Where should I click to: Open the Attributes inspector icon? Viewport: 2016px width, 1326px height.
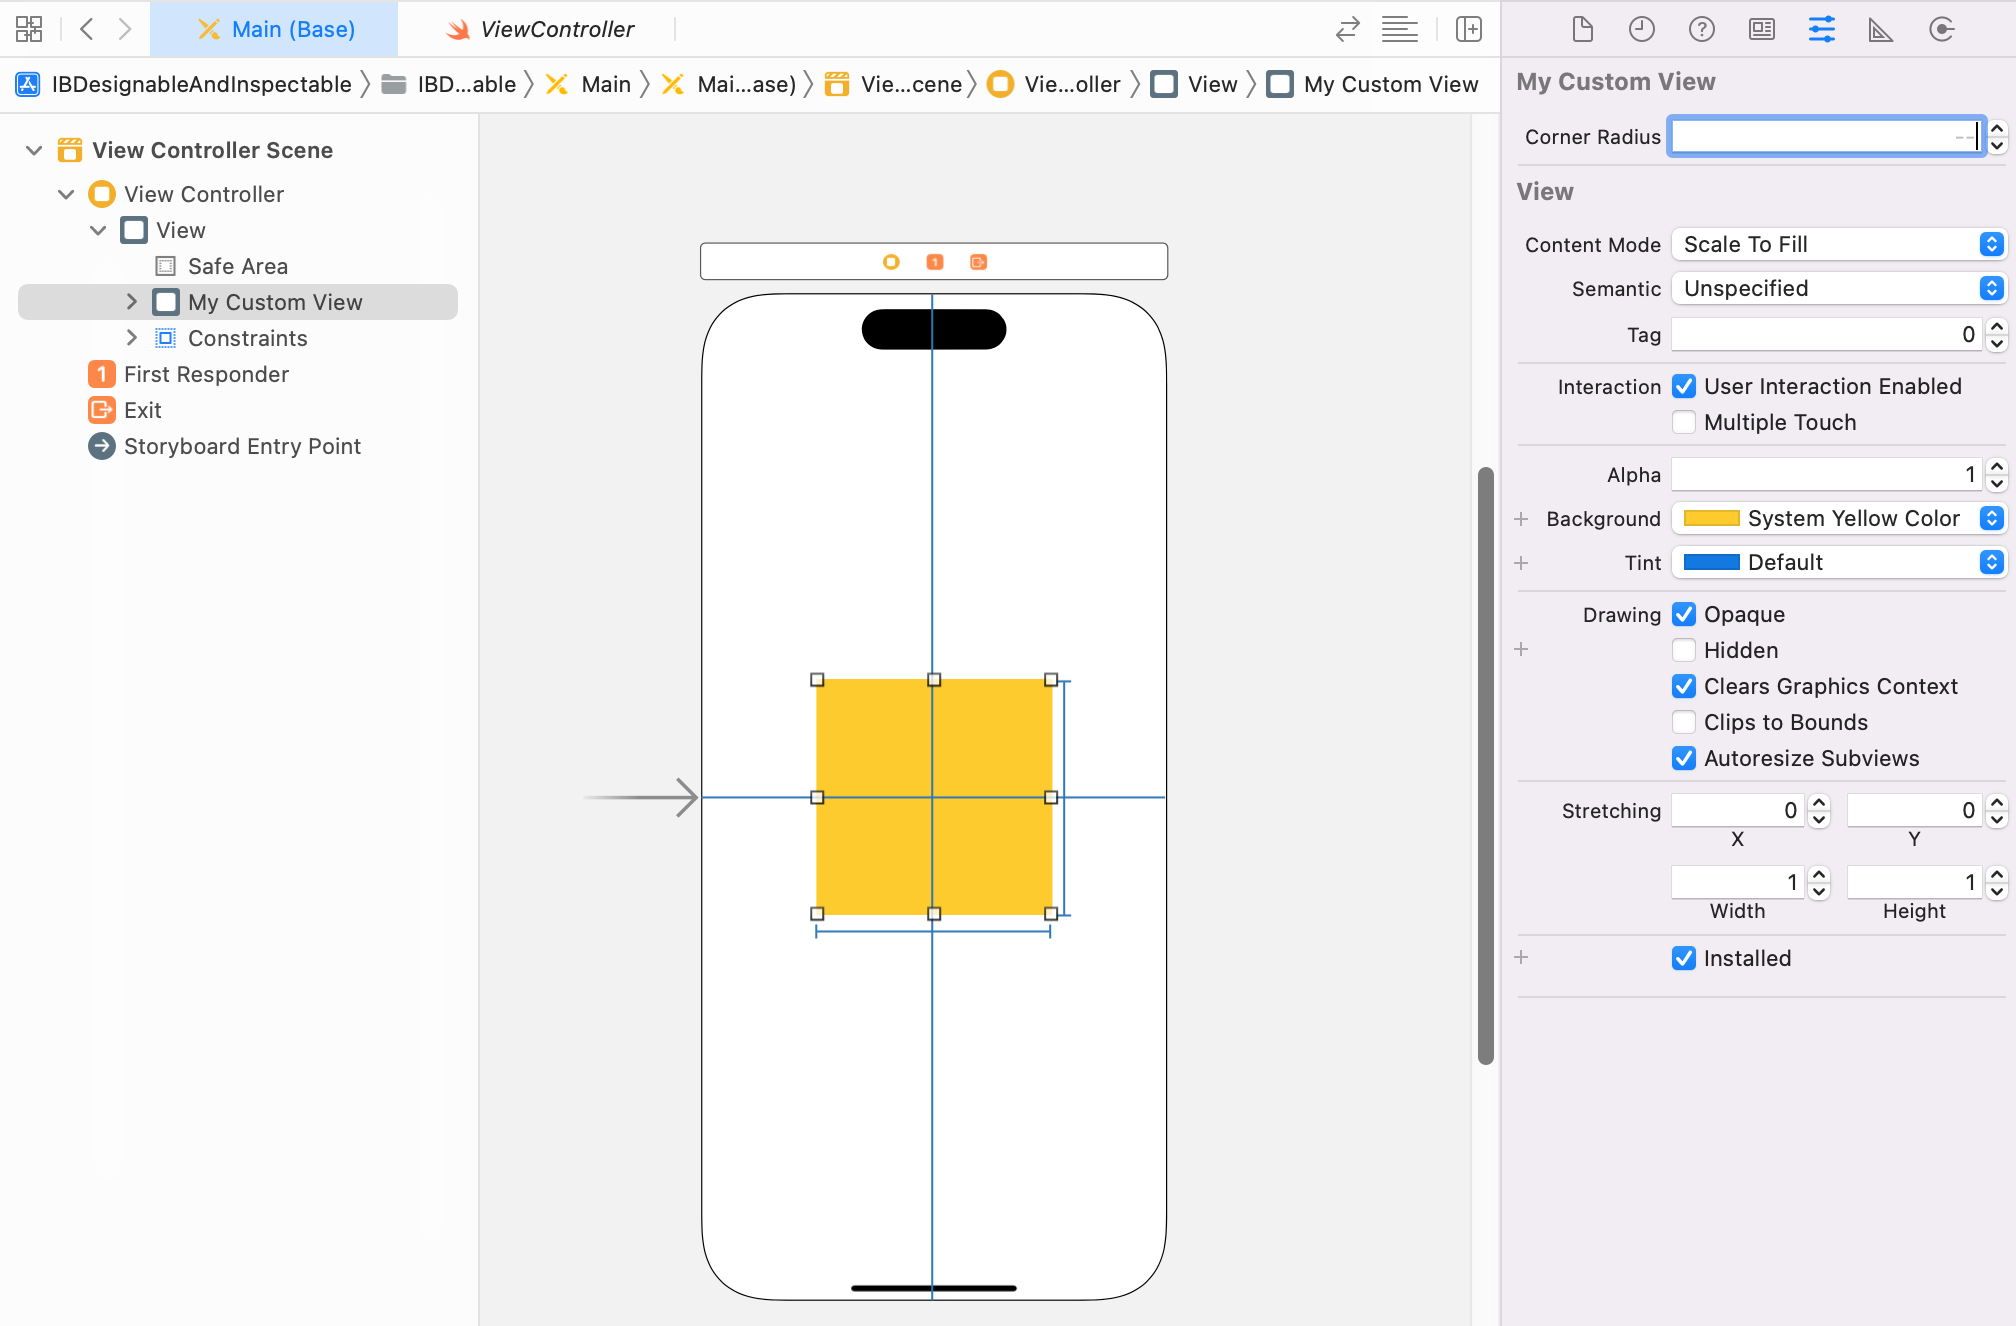1821,29
